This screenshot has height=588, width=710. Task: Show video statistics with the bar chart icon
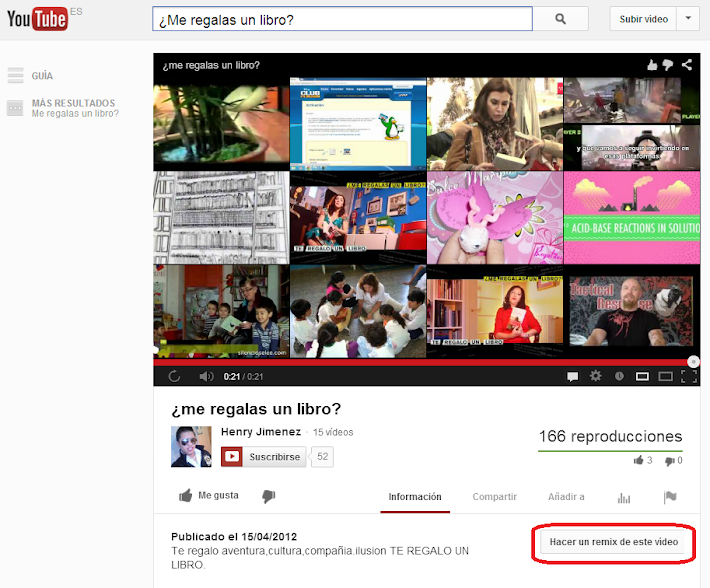[x=624, y=497]
